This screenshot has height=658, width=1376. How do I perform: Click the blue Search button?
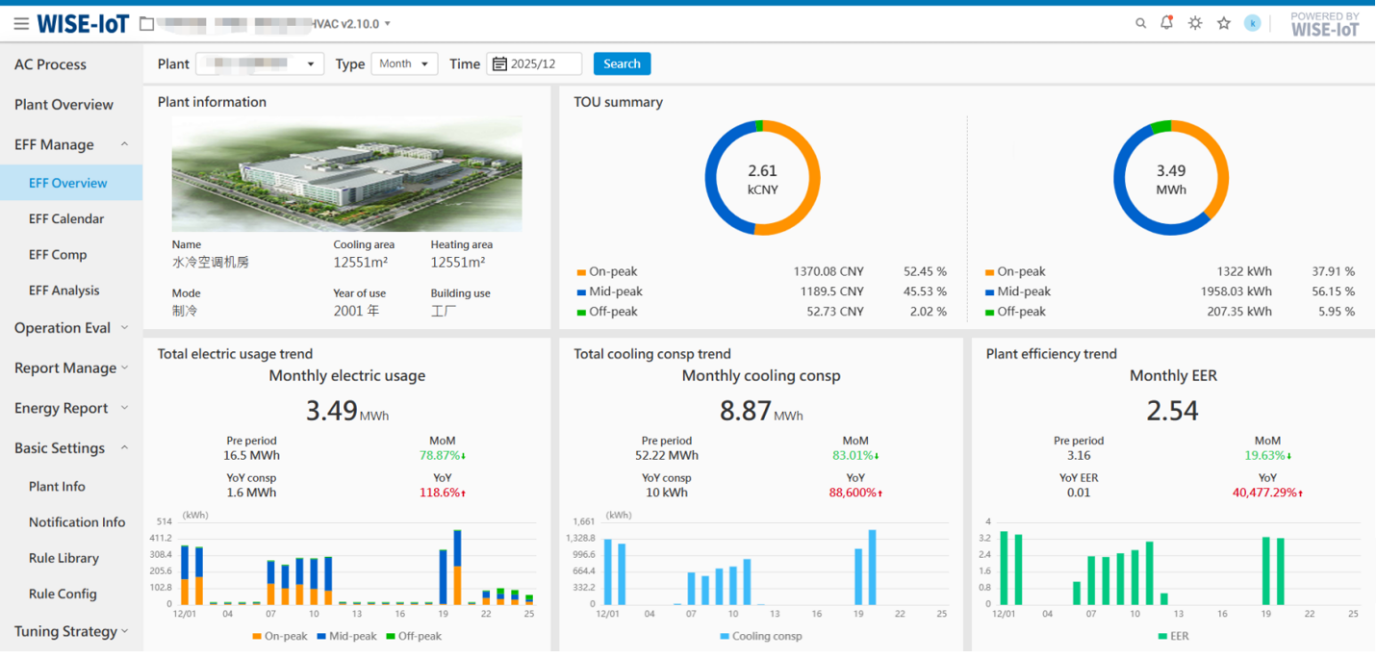[622, 64]
